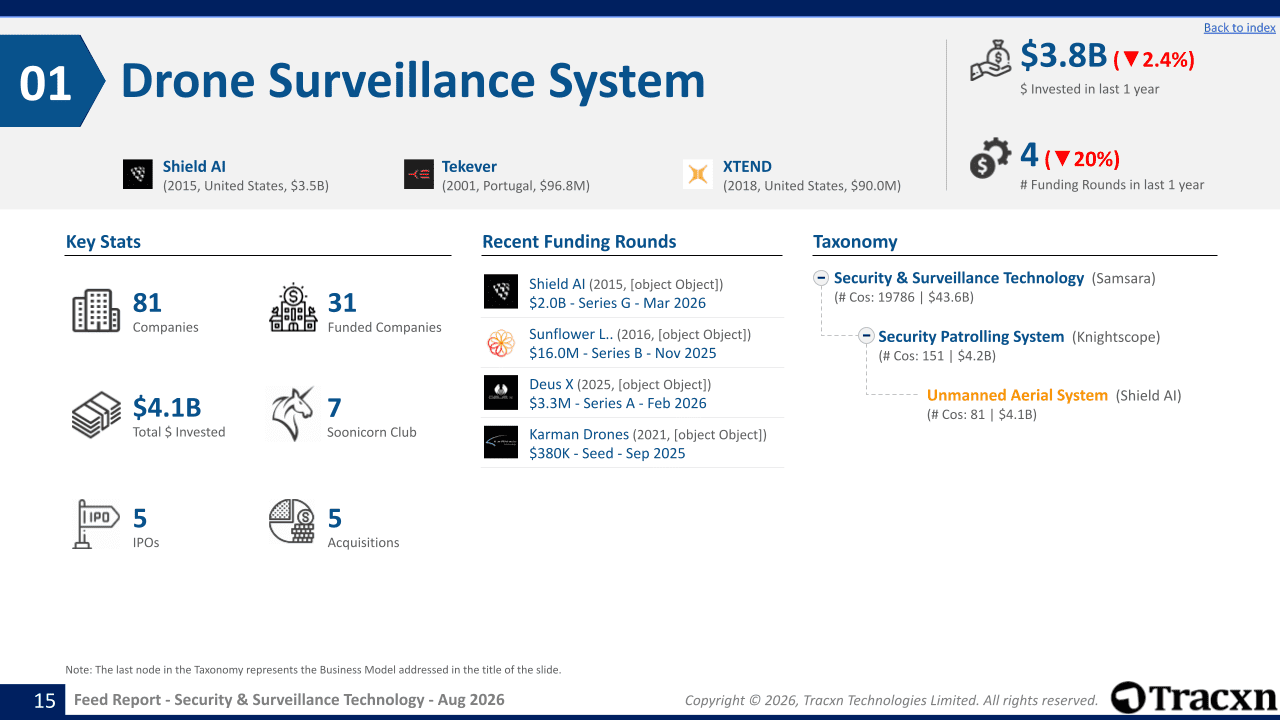Click the XTEND company logo
This screenshot has width=1280, height=720.
point(698,174)
